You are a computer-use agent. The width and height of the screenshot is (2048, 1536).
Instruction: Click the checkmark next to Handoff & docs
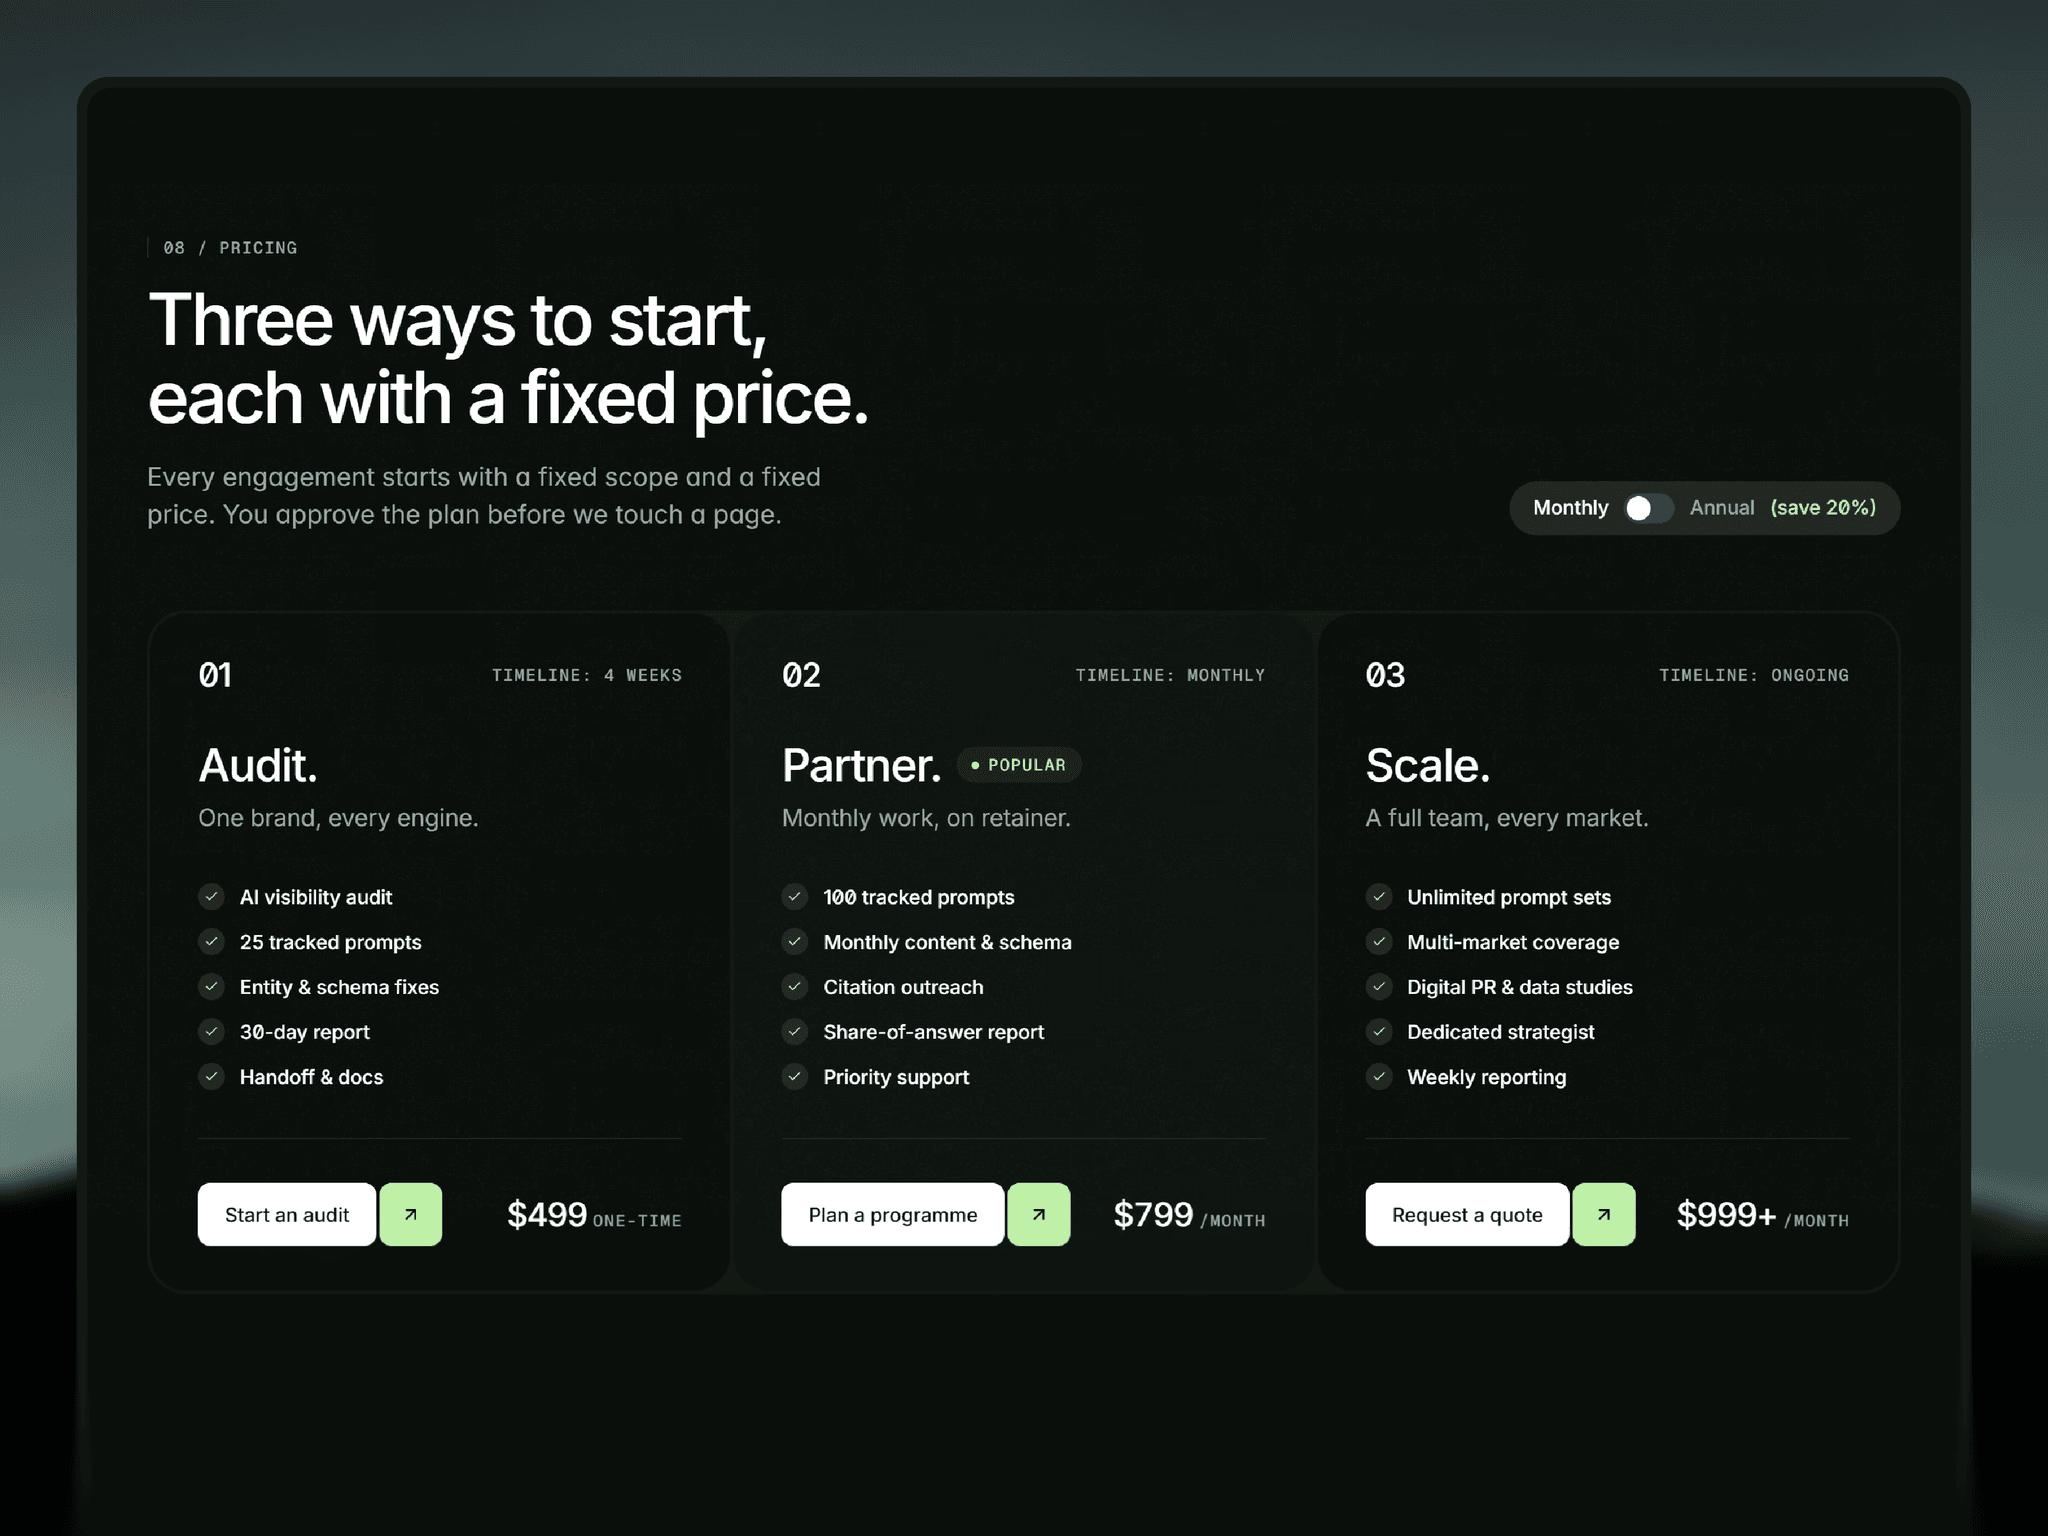click(x=211, y=1076)
